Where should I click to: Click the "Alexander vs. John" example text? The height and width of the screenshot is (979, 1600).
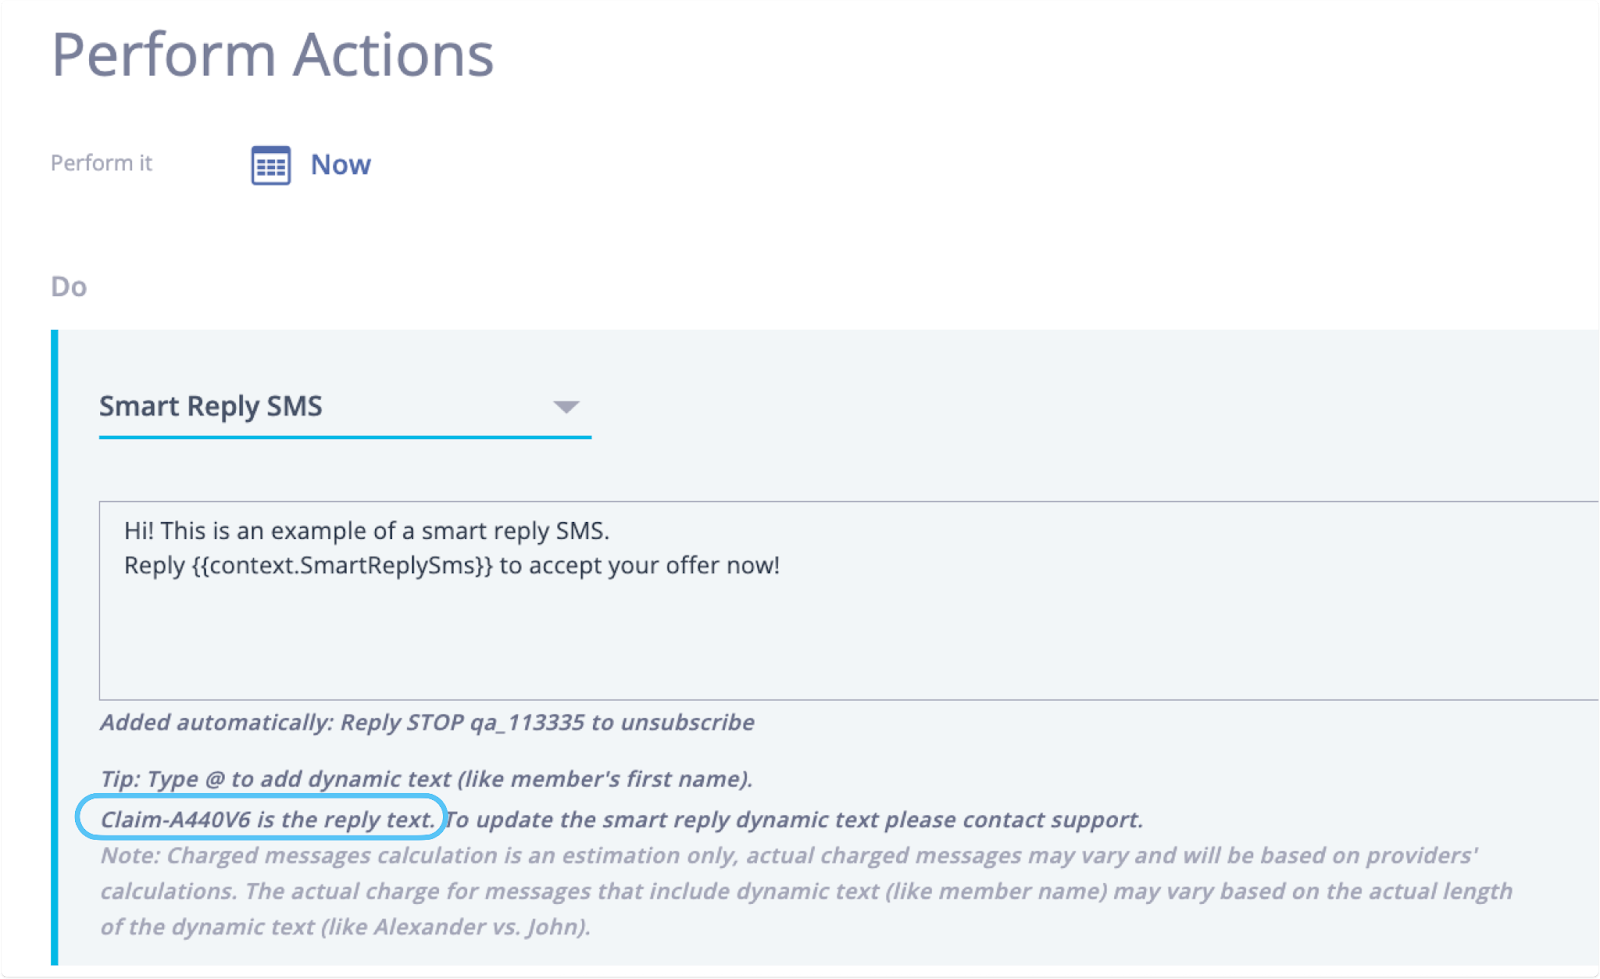479,927
